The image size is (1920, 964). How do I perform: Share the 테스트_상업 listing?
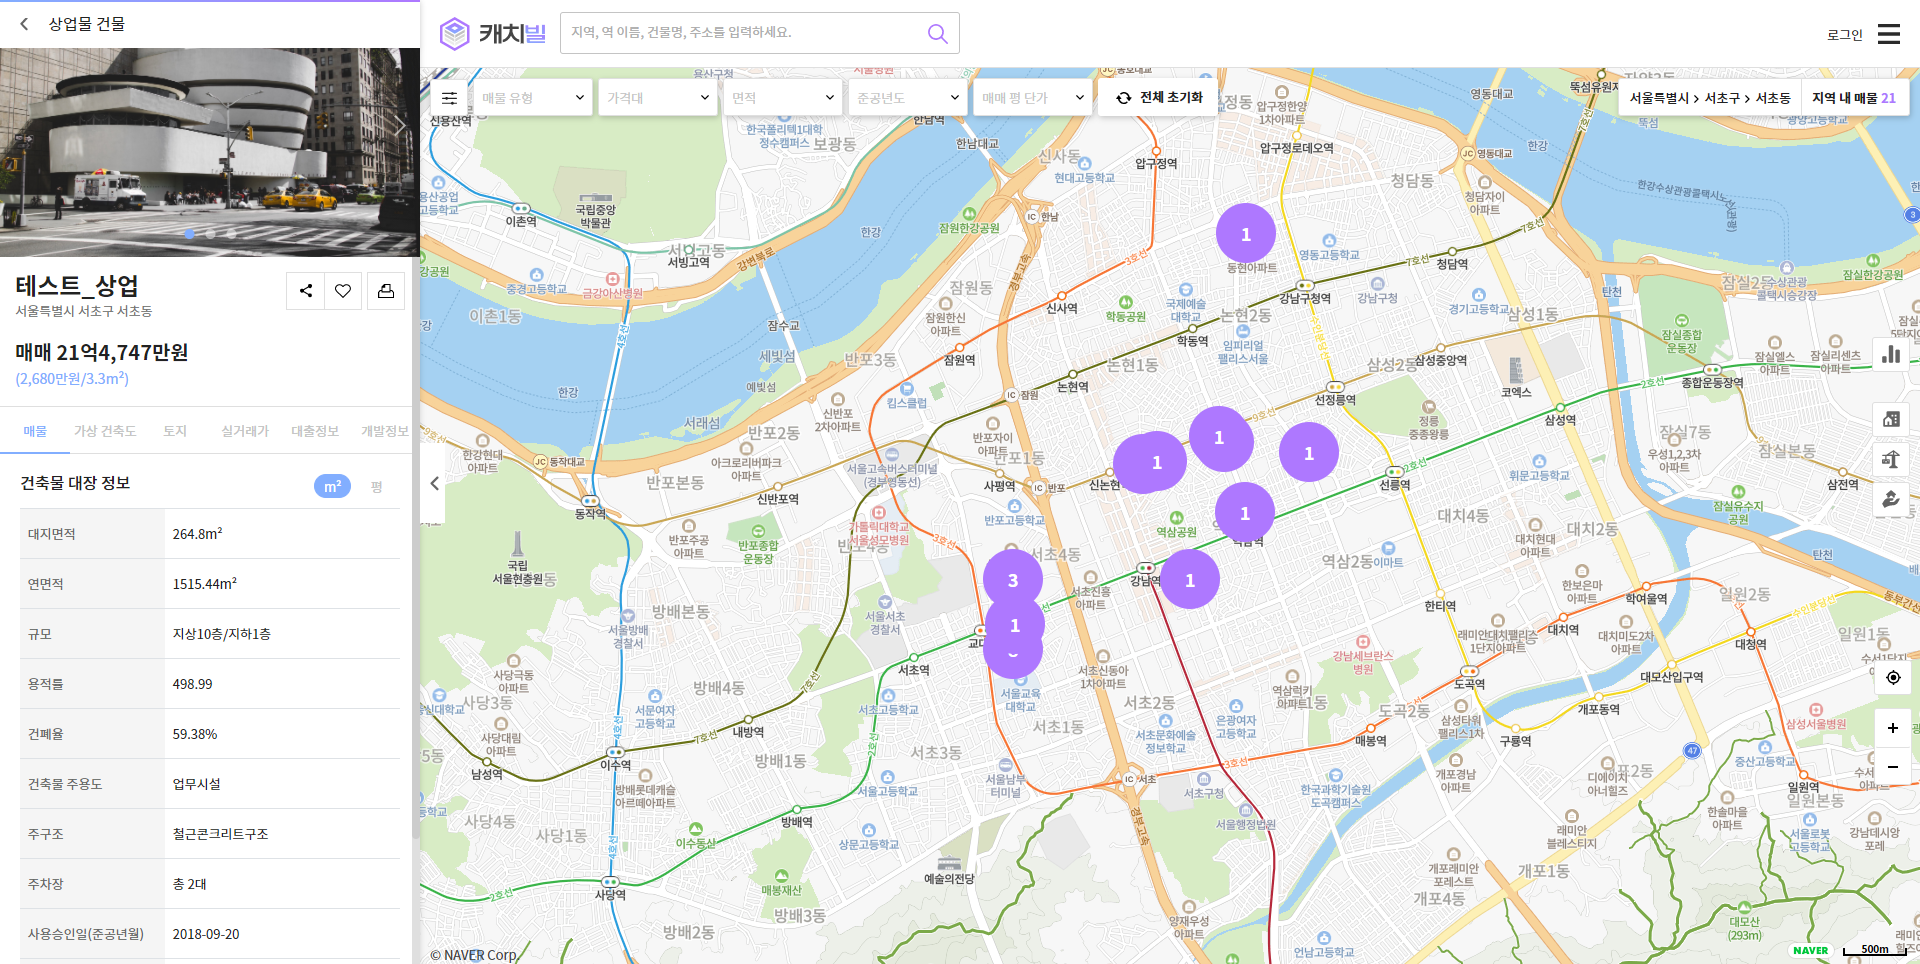coord(306,291)
